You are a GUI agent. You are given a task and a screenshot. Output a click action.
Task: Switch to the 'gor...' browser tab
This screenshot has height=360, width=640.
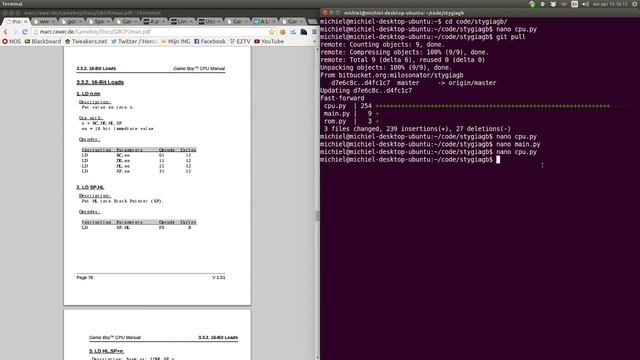(x=71, y=21)
